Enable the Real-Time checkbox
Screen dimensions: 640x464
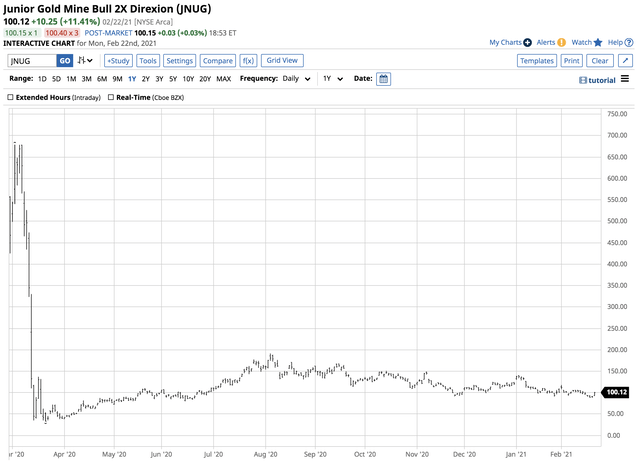[x=111, y=97]
